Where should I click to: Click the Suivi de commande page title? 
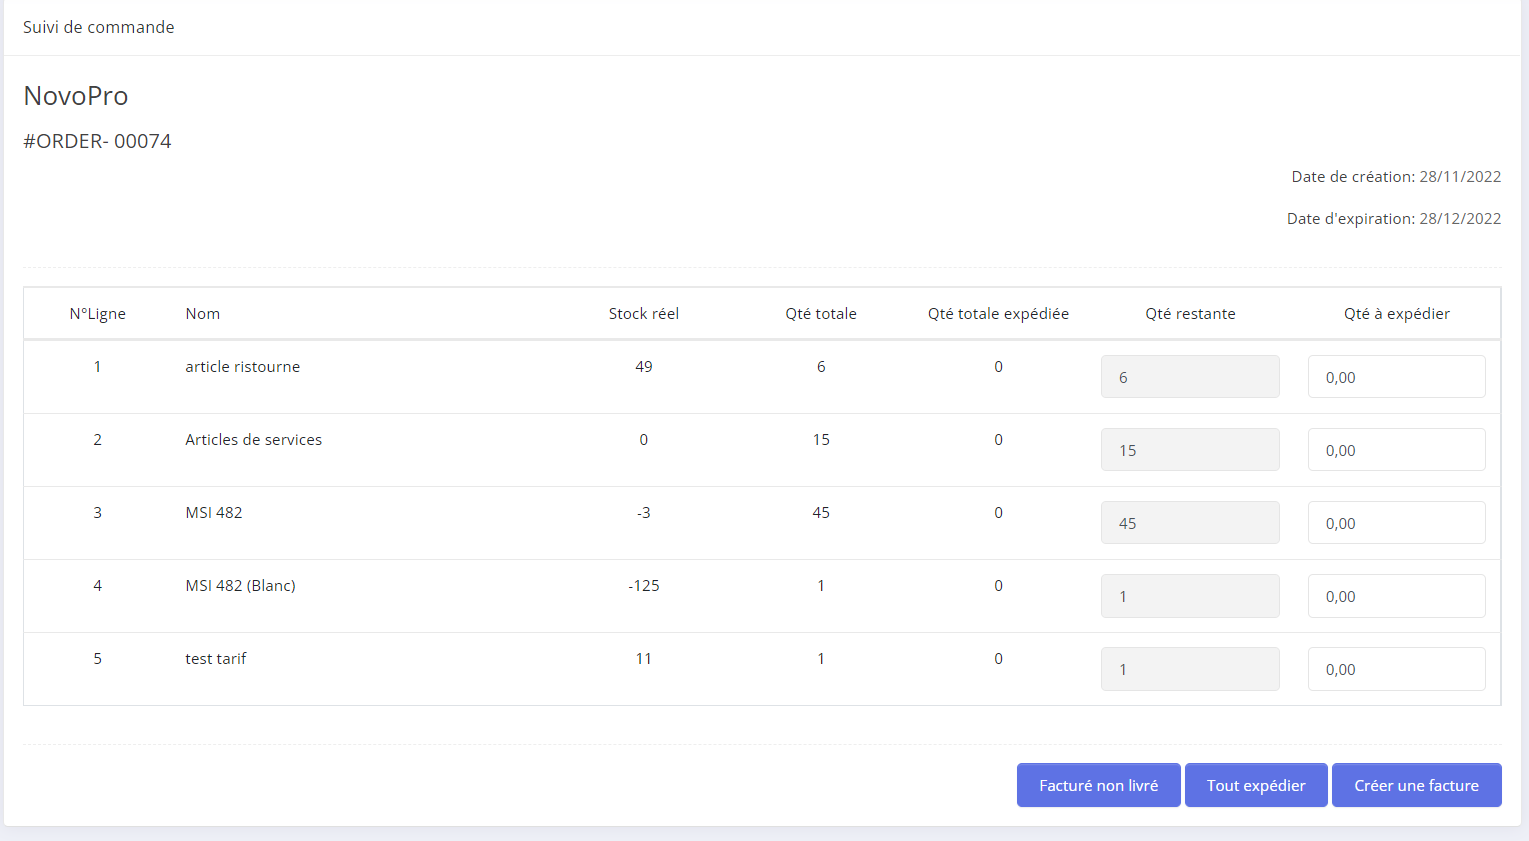click(98, 27)
